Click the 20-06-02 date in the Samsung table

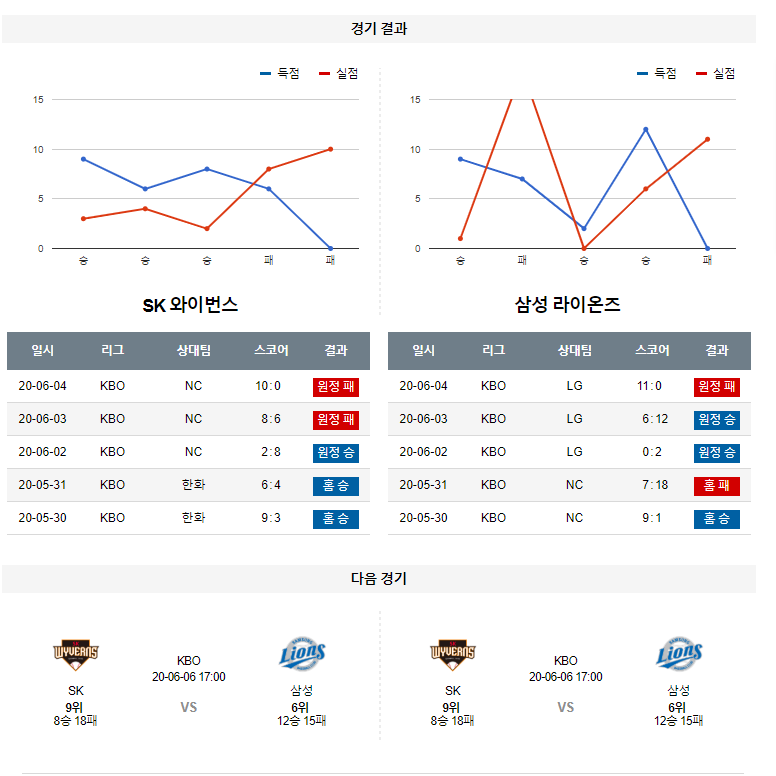point(424,452)
